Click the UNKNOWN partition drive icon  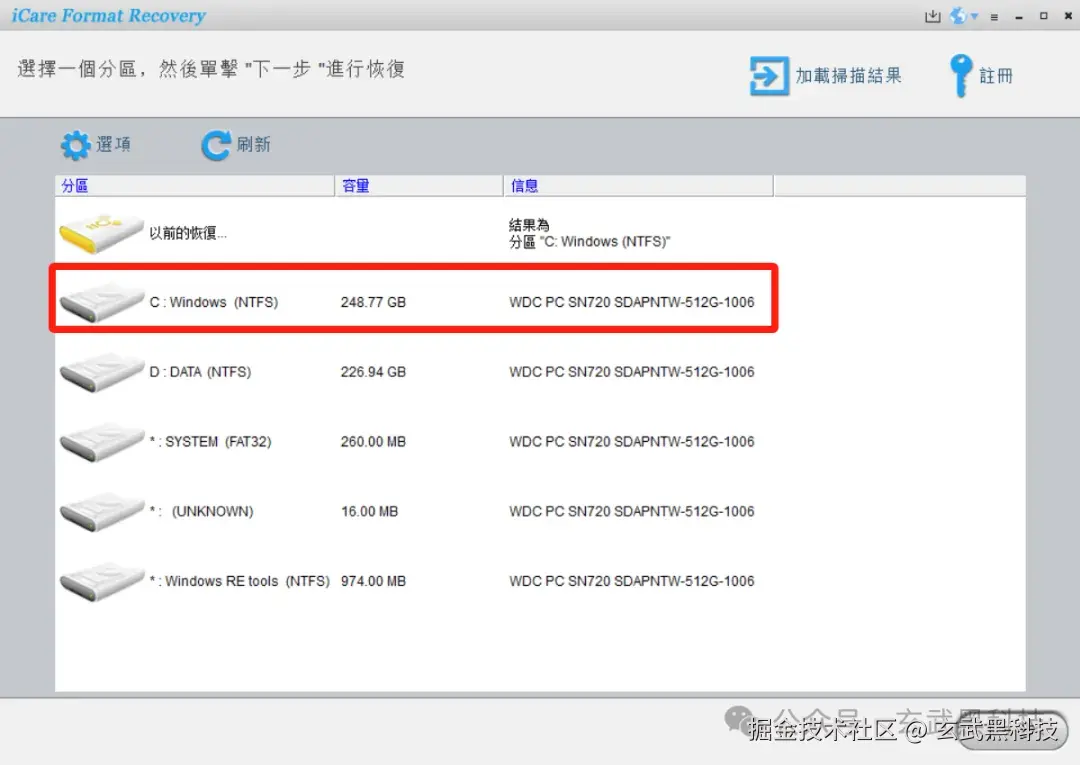pyautogui.click(x=101, y=512)
